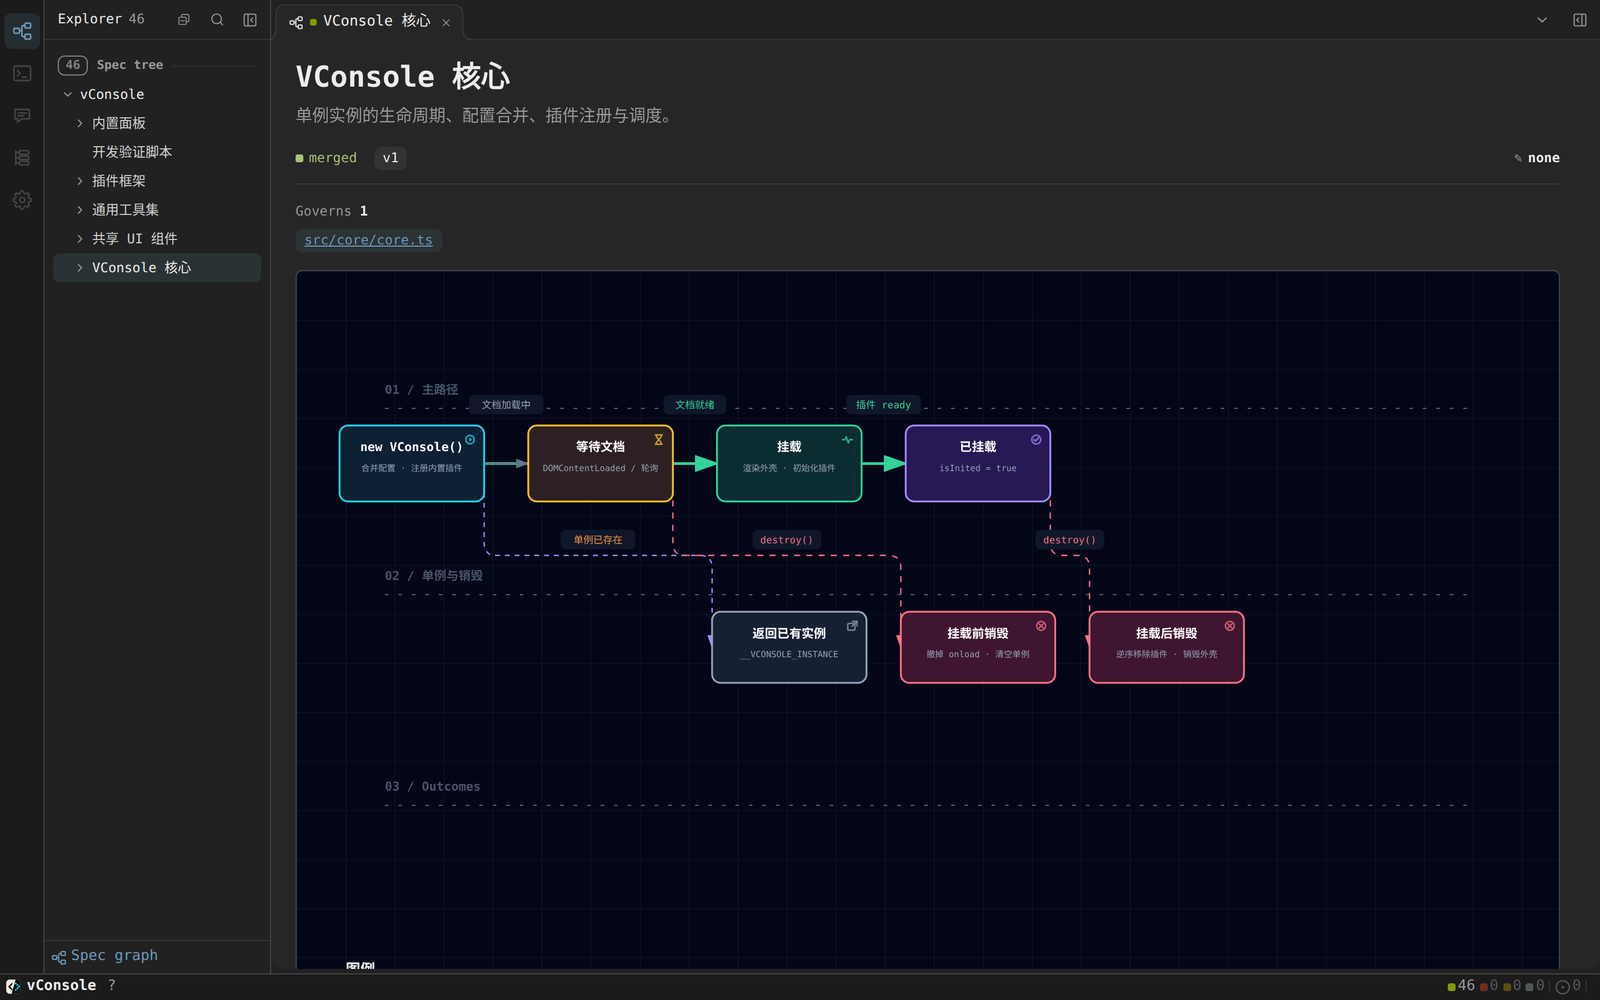Select the VConsole 核心 editor tab
The image size is (1600, 1000).
click(x=369, y=21)
